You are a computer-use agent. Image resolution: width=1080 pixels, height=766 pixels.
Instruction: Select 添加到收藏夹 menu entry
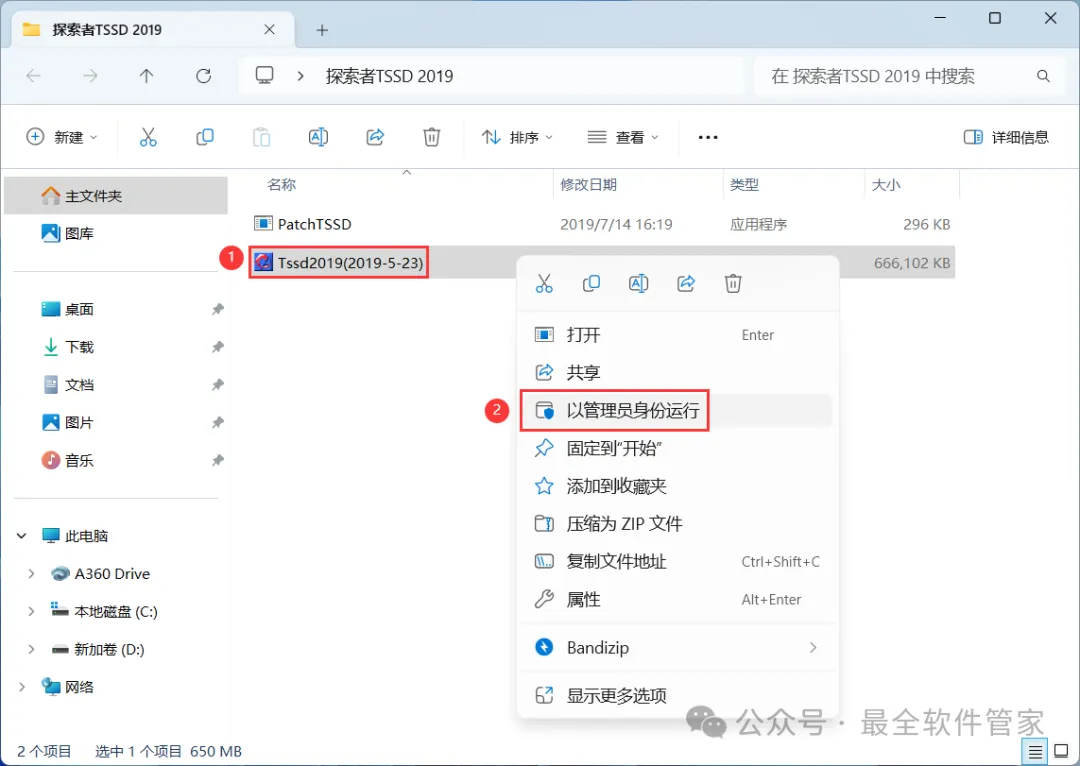click(x=677, y=486)
